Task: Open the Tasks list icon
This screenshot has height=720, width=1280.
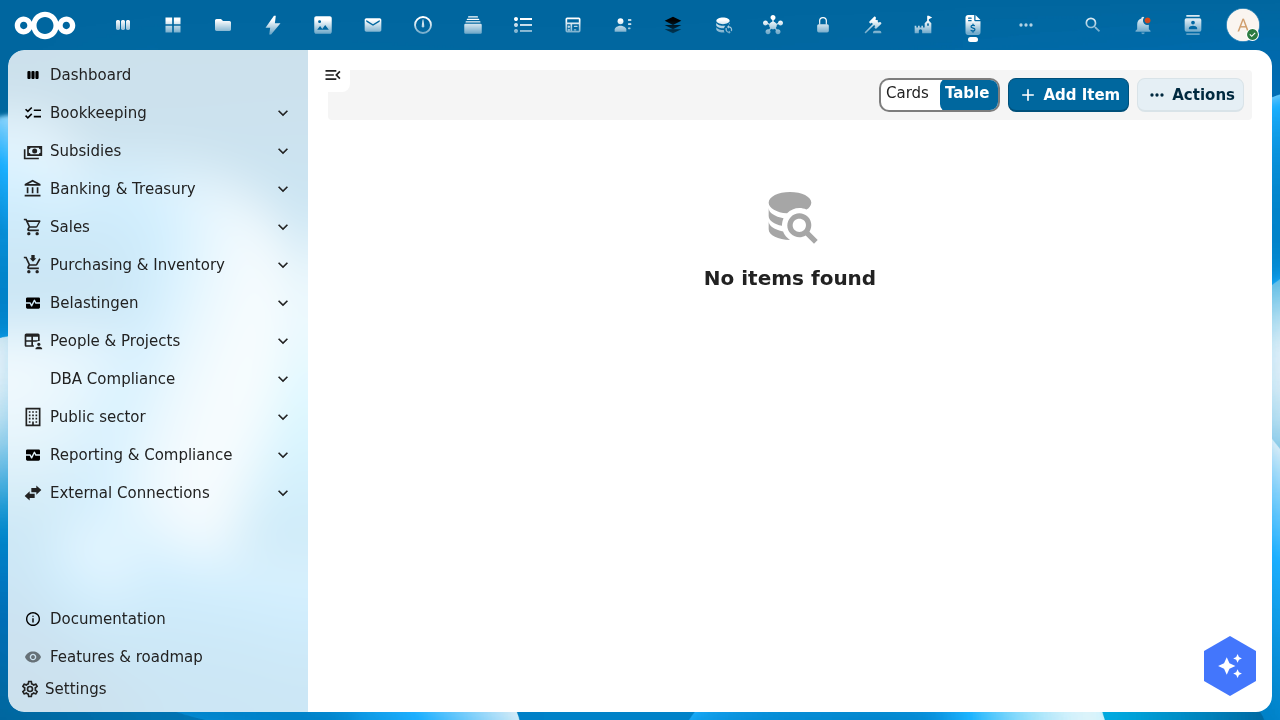Action: 523,25
